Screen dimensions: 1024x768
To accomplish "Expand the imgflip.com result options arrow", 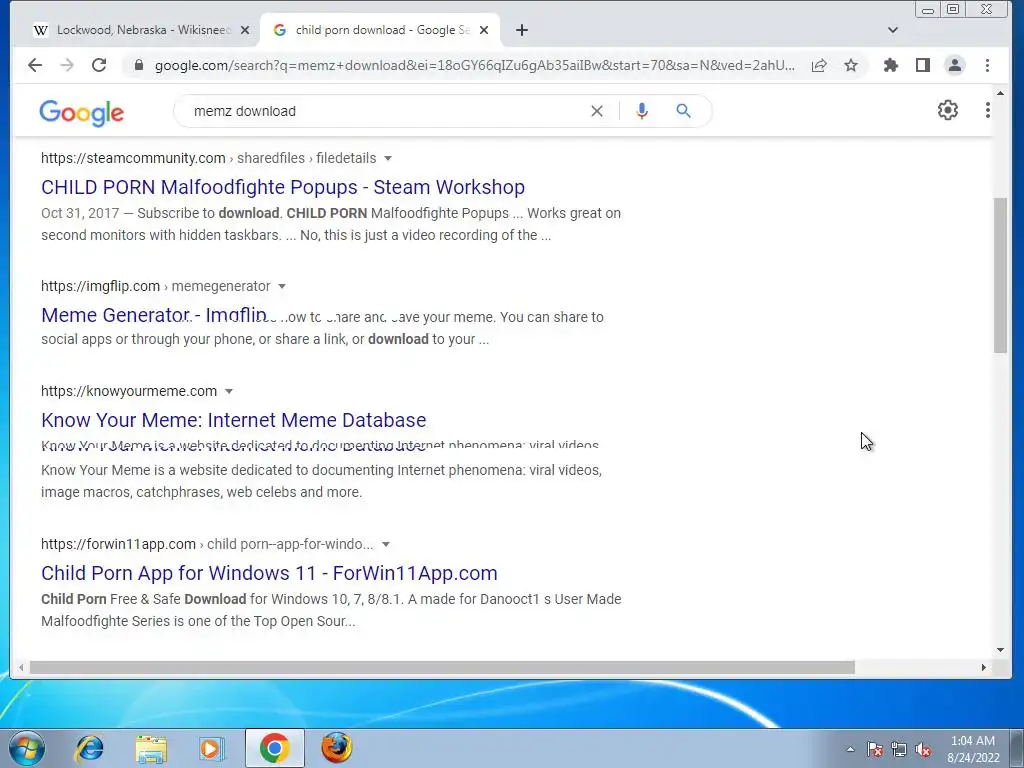I will pyautogui.click(x=282, y=287).
